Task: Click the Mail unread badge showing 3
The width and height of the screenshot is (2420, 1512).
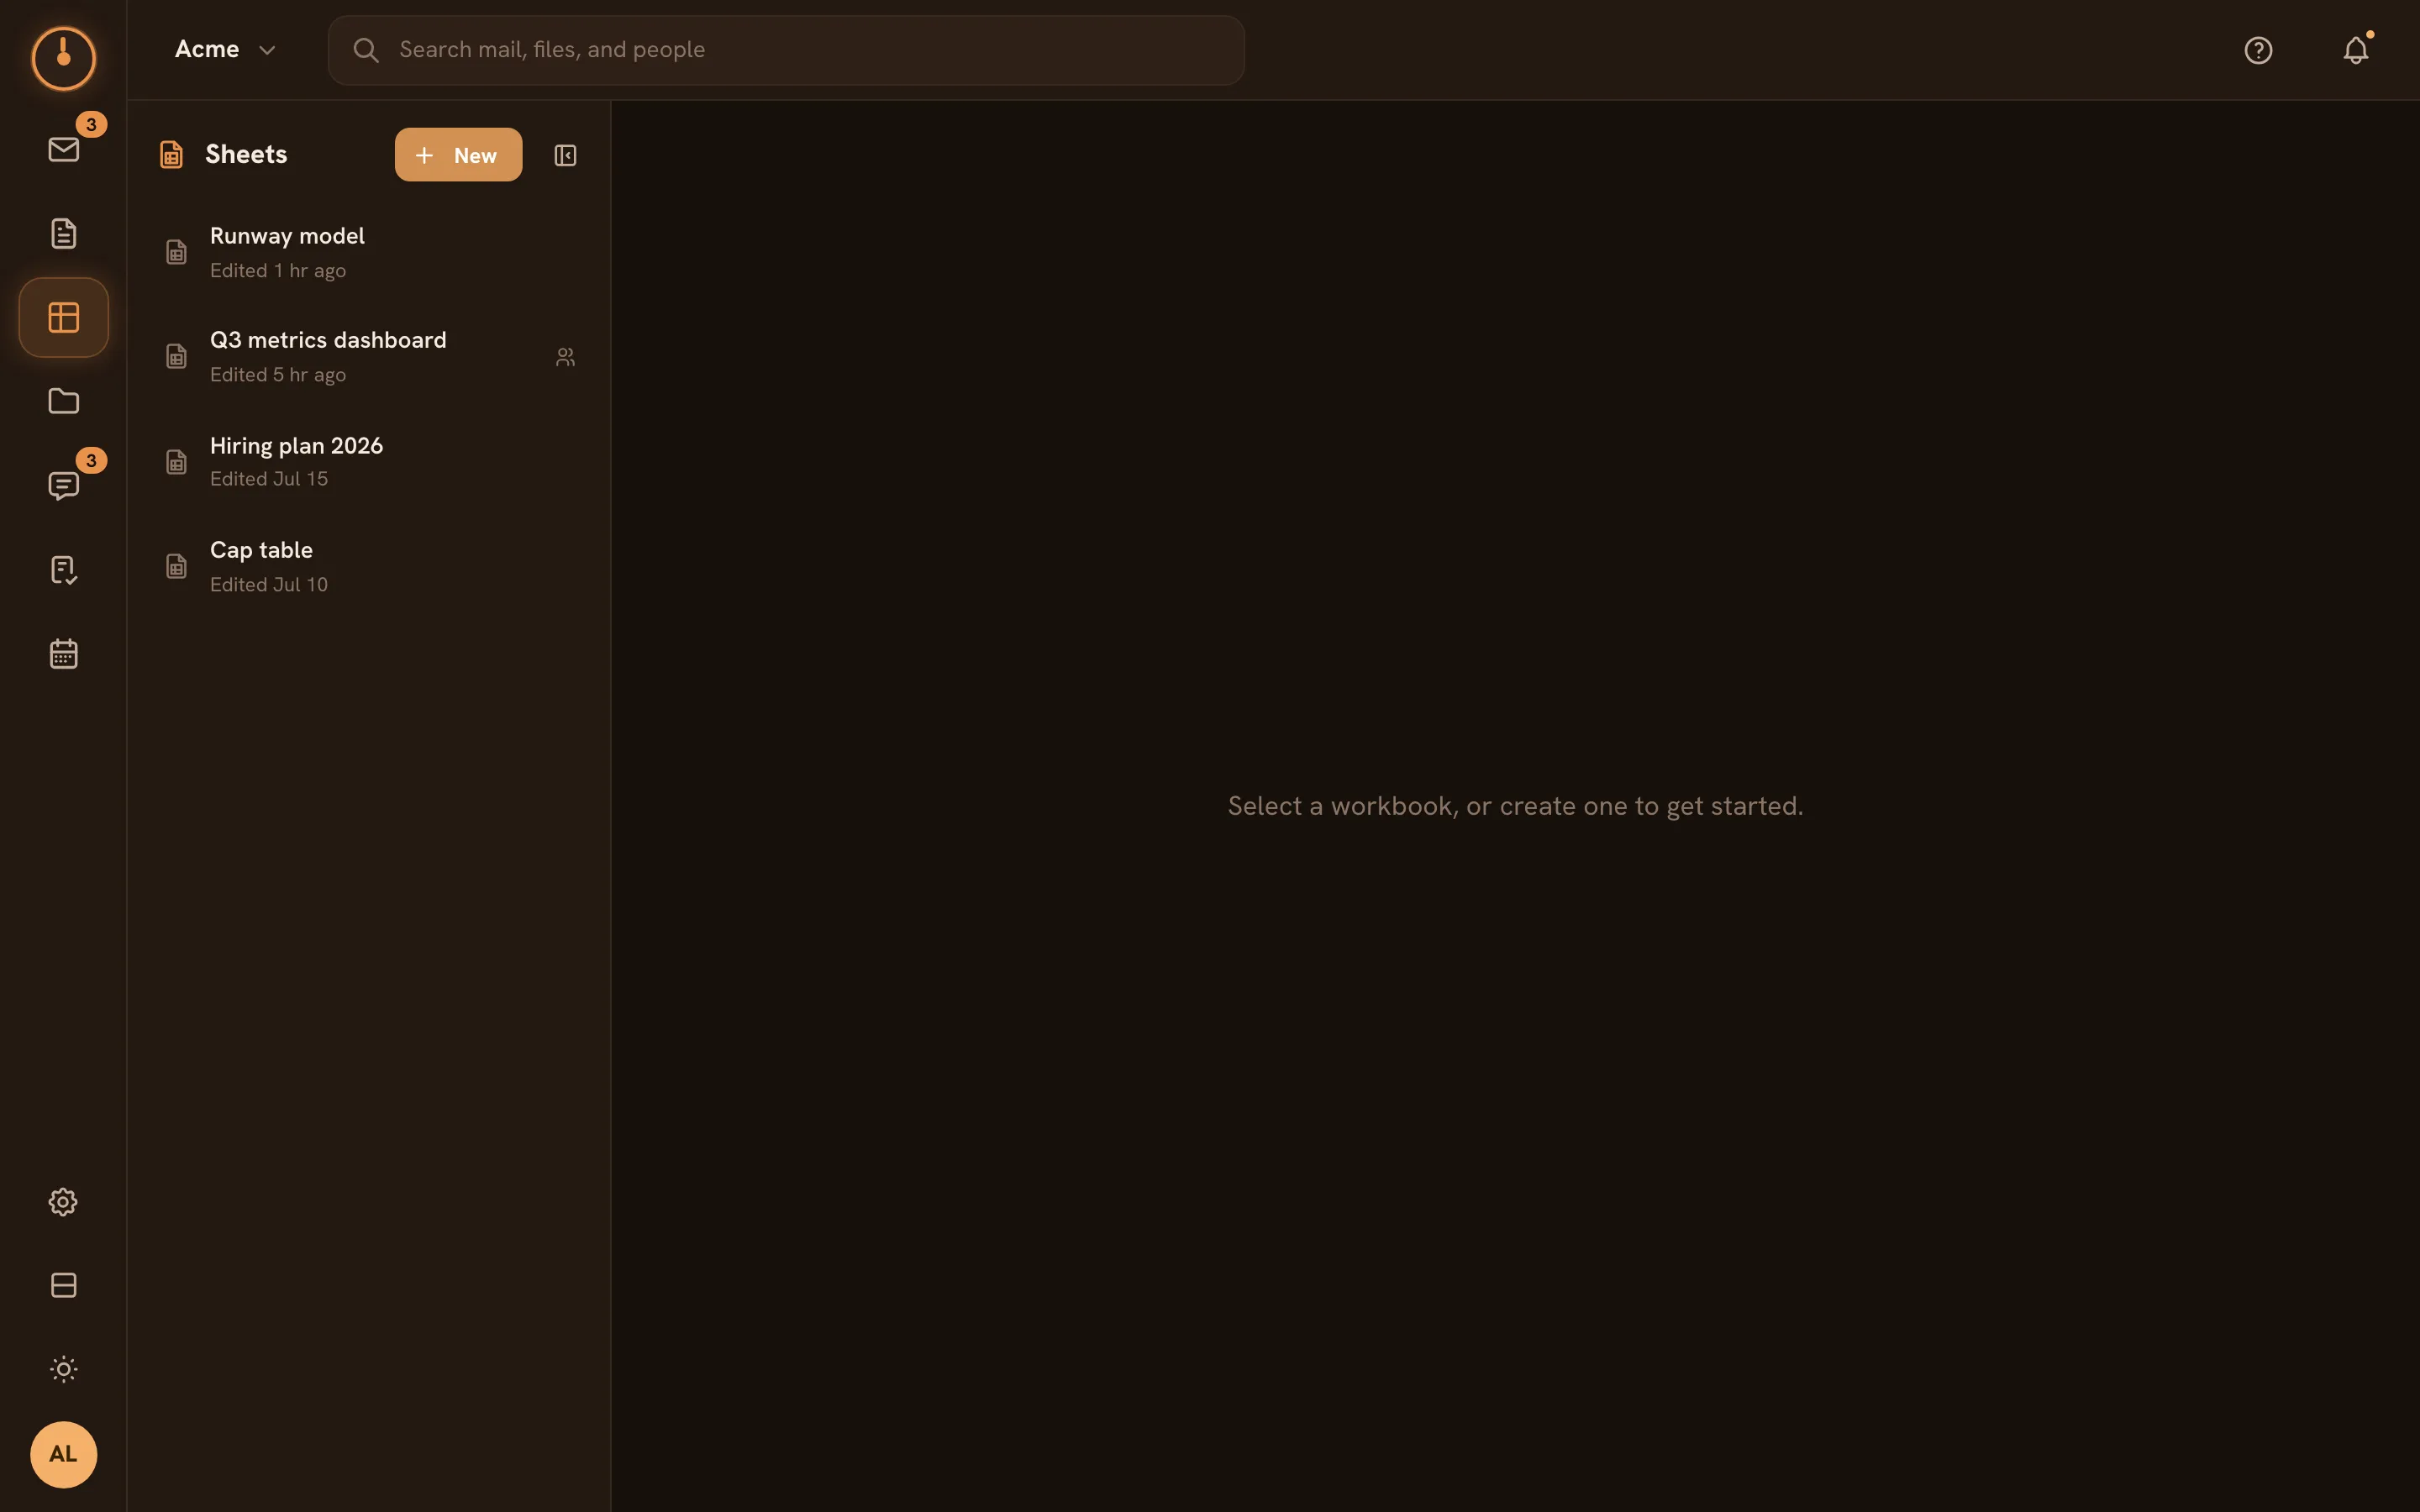Action: tap(91, 124)
